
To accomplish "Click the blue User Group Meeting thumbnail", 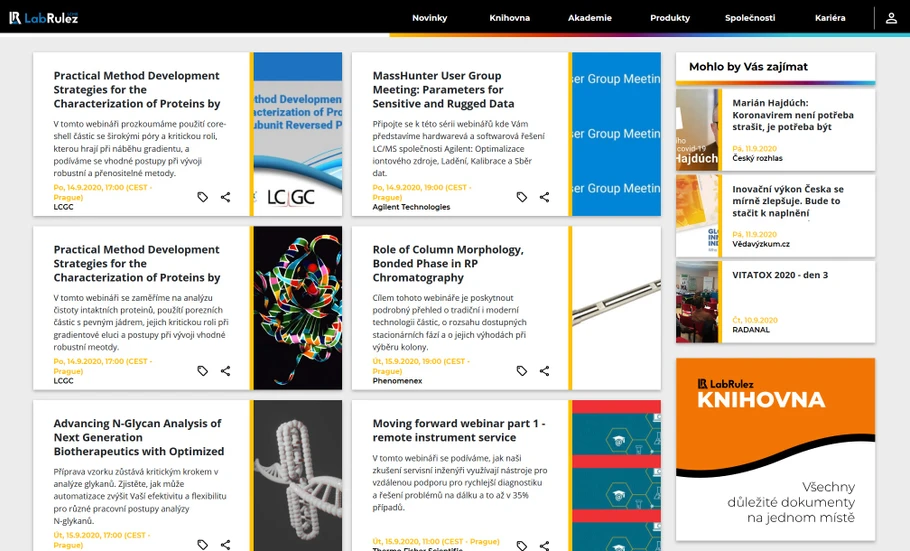I will tap(616, 134).
